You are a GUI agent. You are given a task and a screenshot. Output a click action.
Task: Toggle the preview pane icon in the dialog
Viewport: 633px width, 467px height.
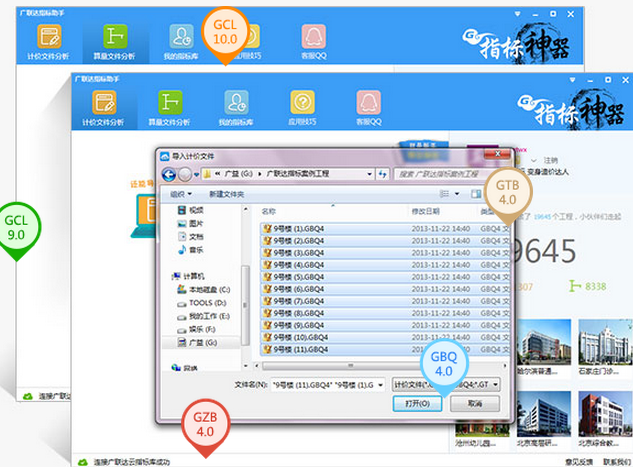(476, 194)
